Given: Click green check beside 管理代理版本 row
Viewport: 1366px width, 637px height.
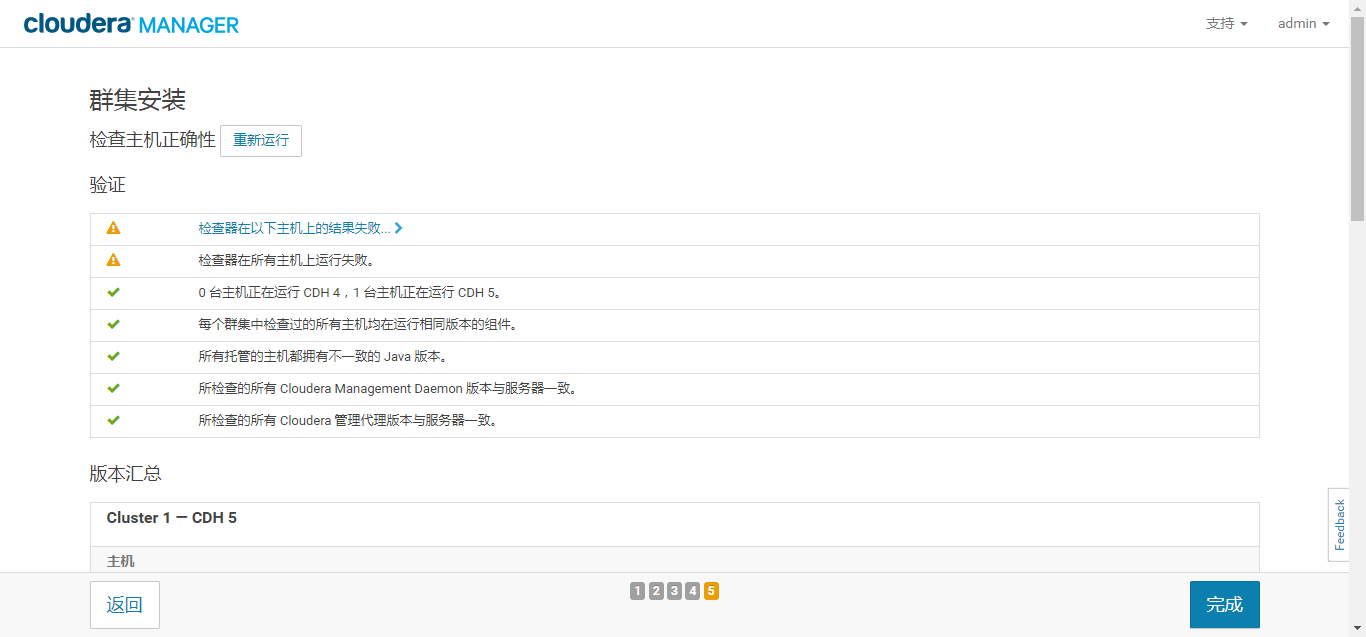Looking at the screenshot, I should [x=113, y=420].
